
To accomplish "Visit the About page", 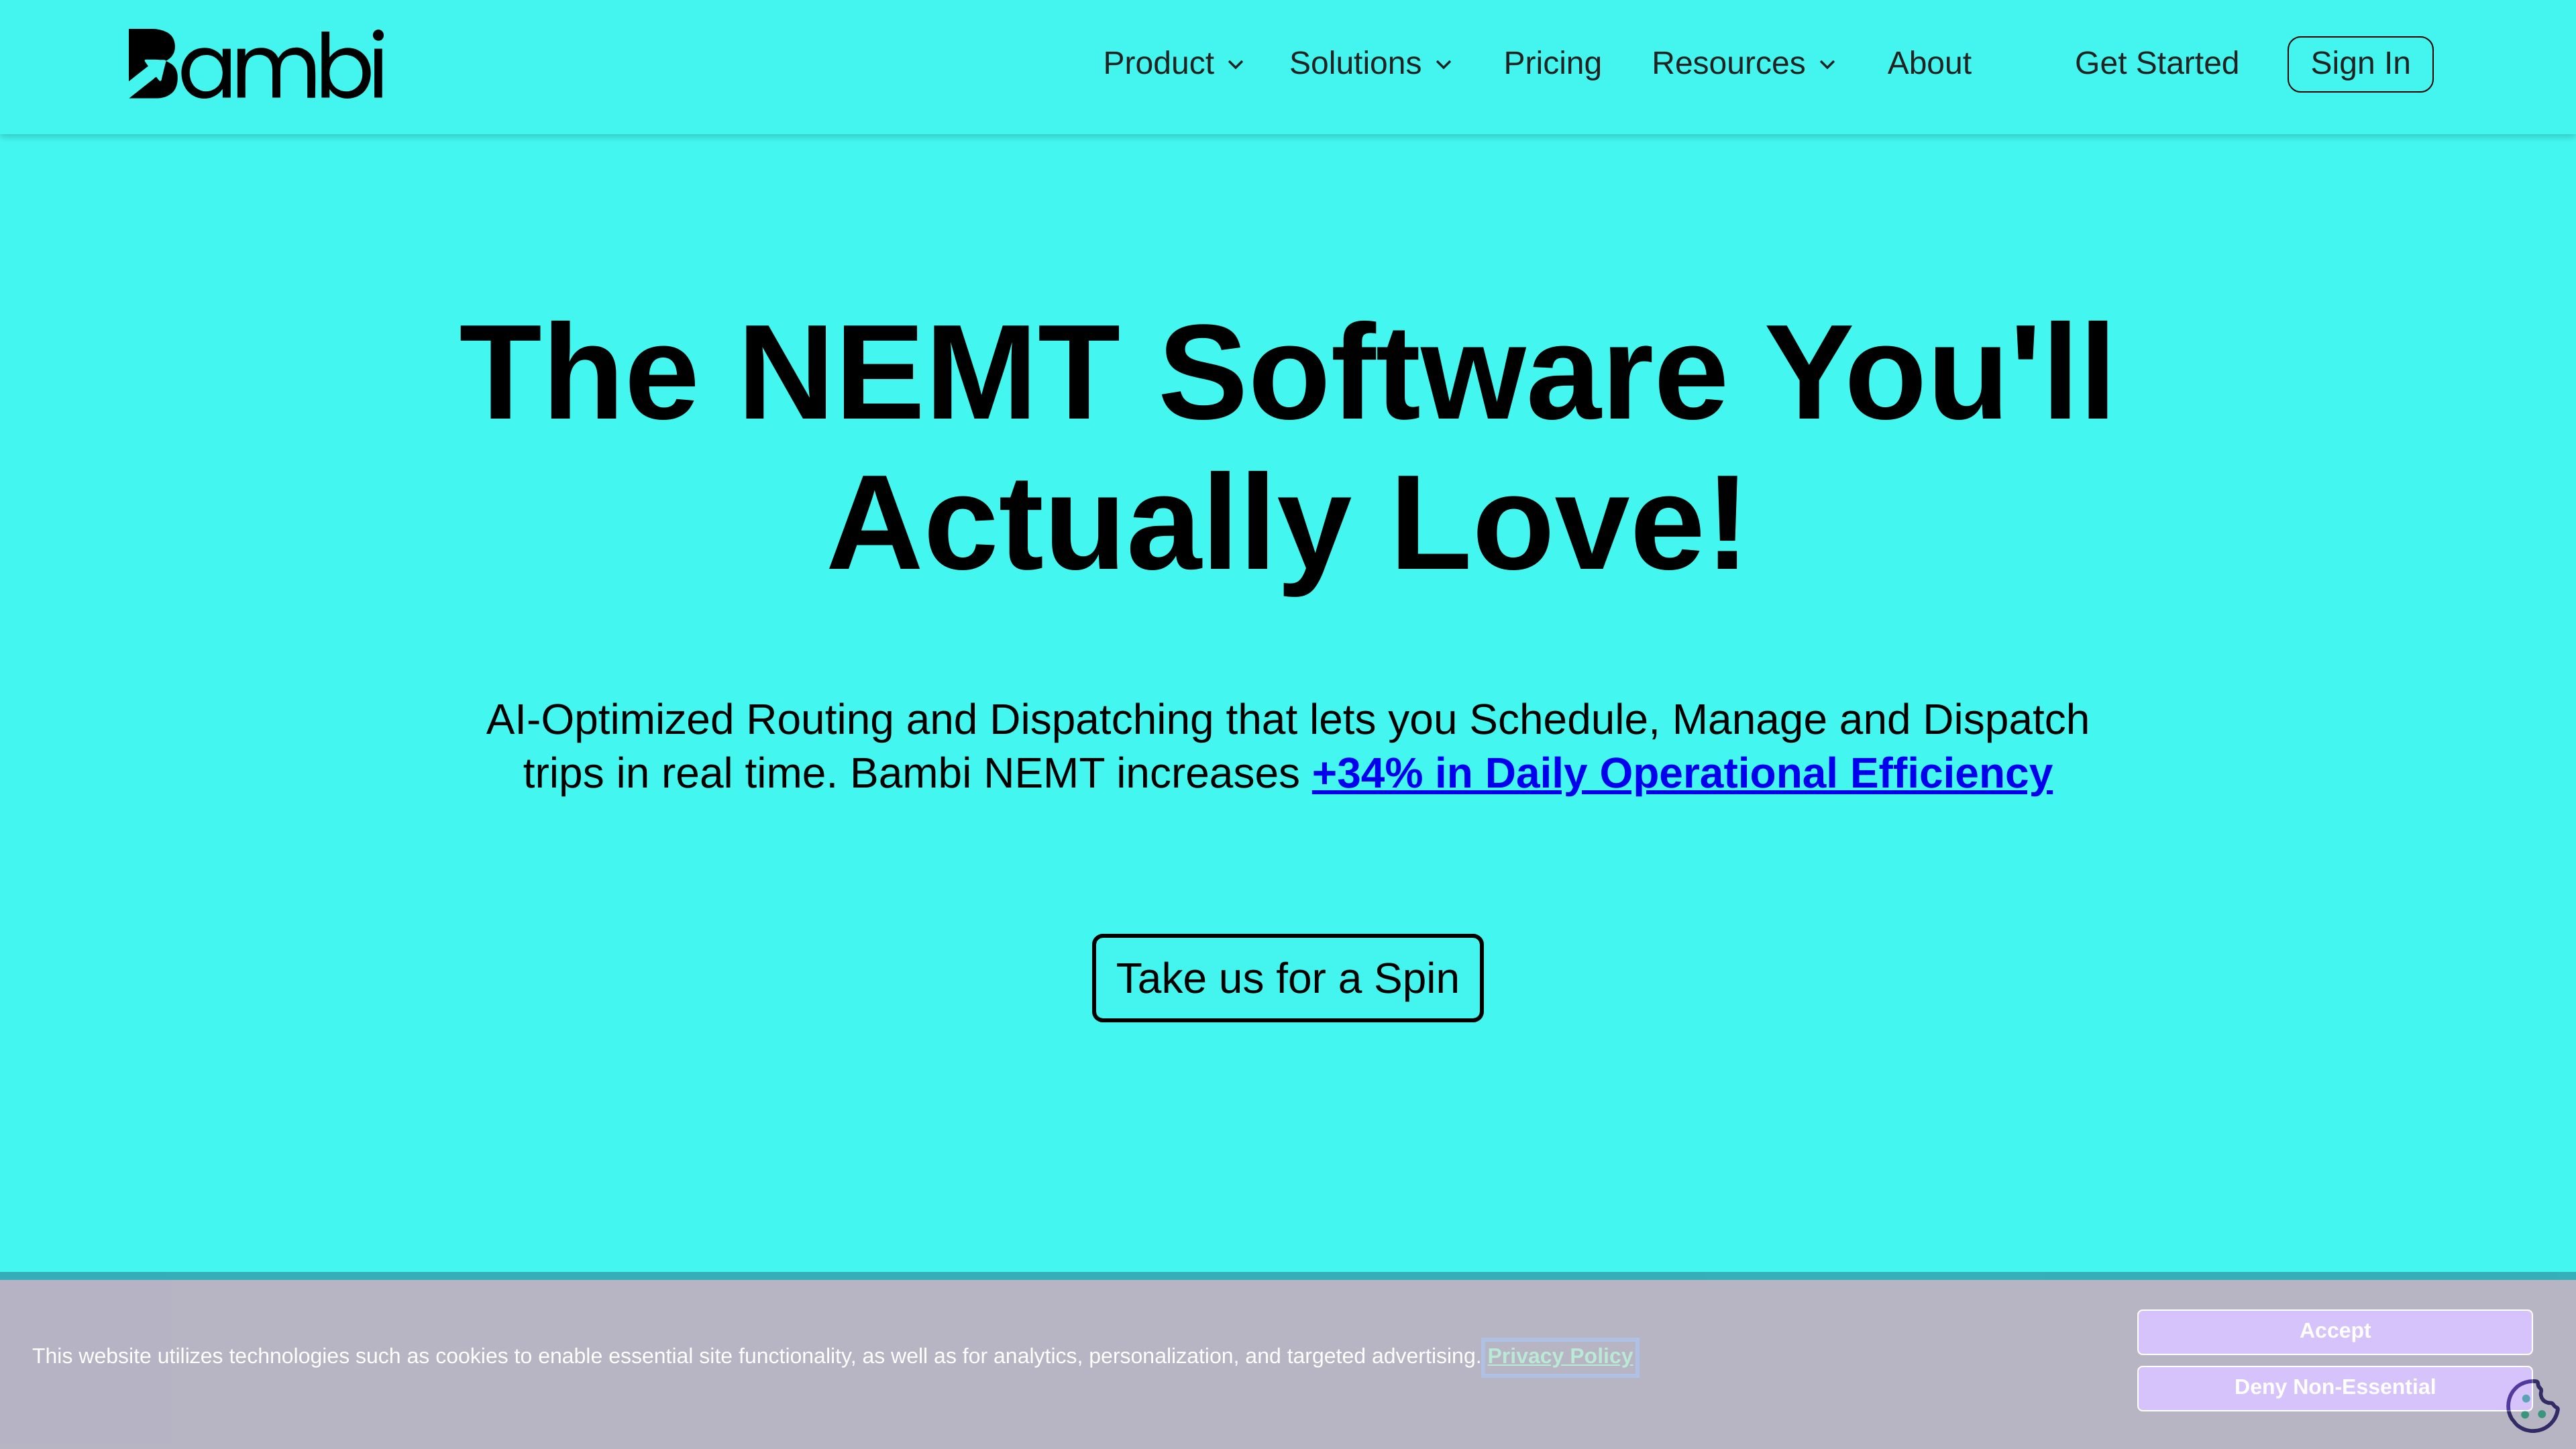I will (1929, 63).
